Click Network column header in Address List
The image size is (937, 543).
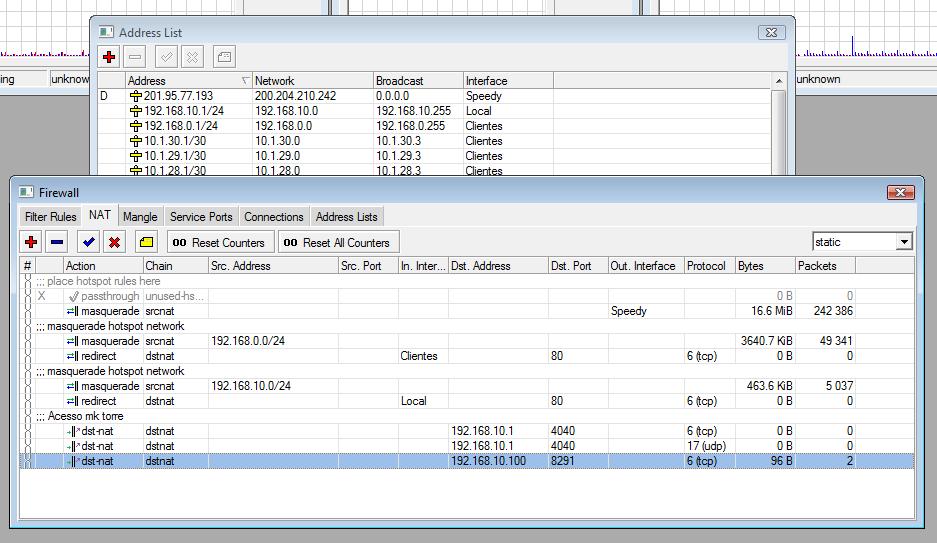coord(313,81)
